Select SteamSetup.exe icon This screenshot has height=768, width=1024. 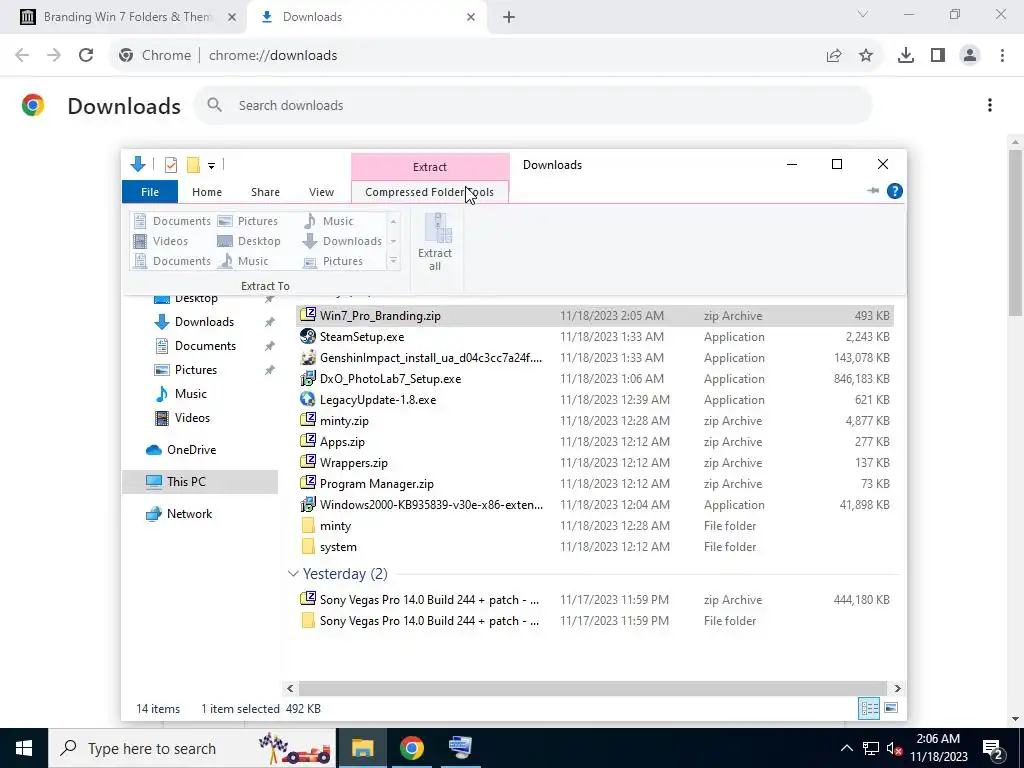308,336
